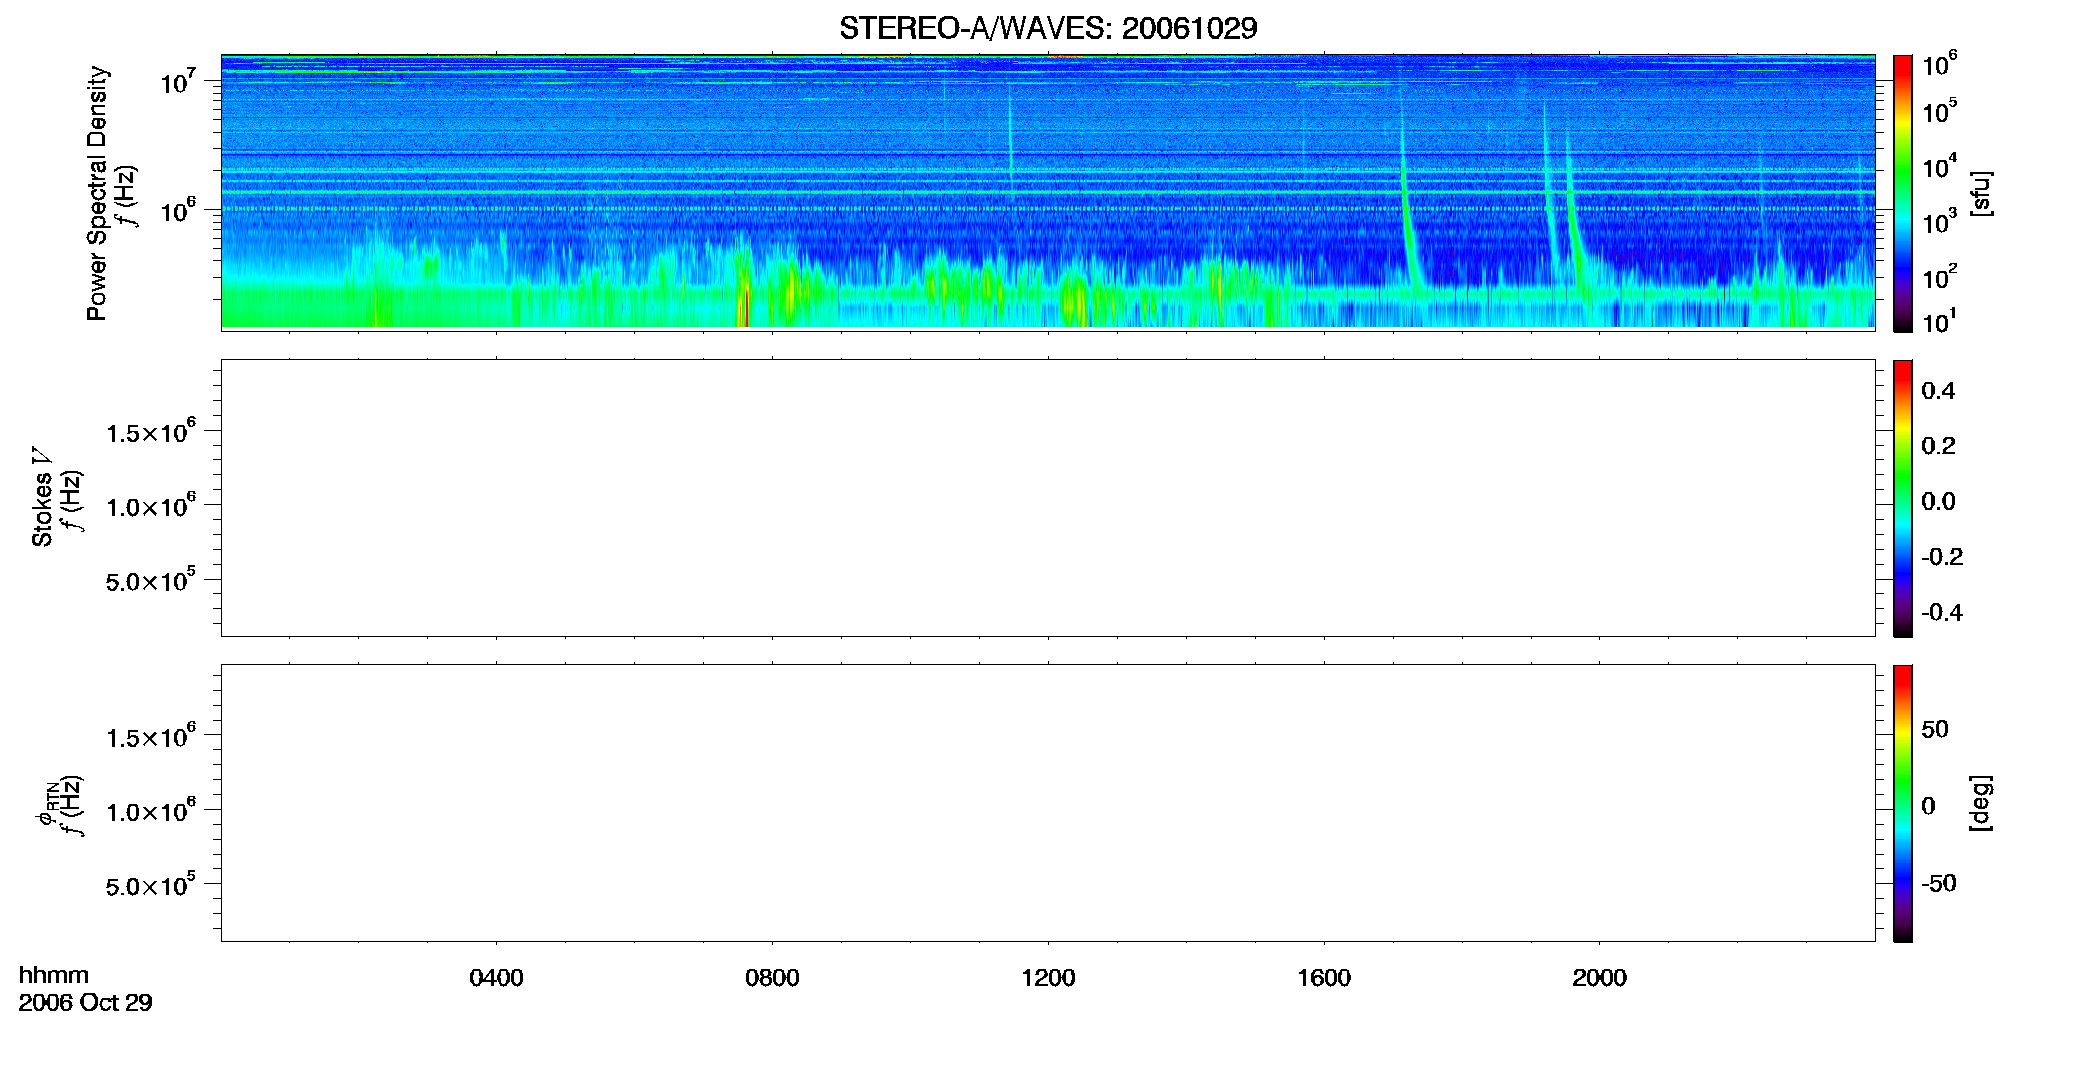The height and width of the screenshot is (1080, 2096).
Task: Click the plot title STEREO-A/WAVES: 20061029
Action: [1048, 28]
